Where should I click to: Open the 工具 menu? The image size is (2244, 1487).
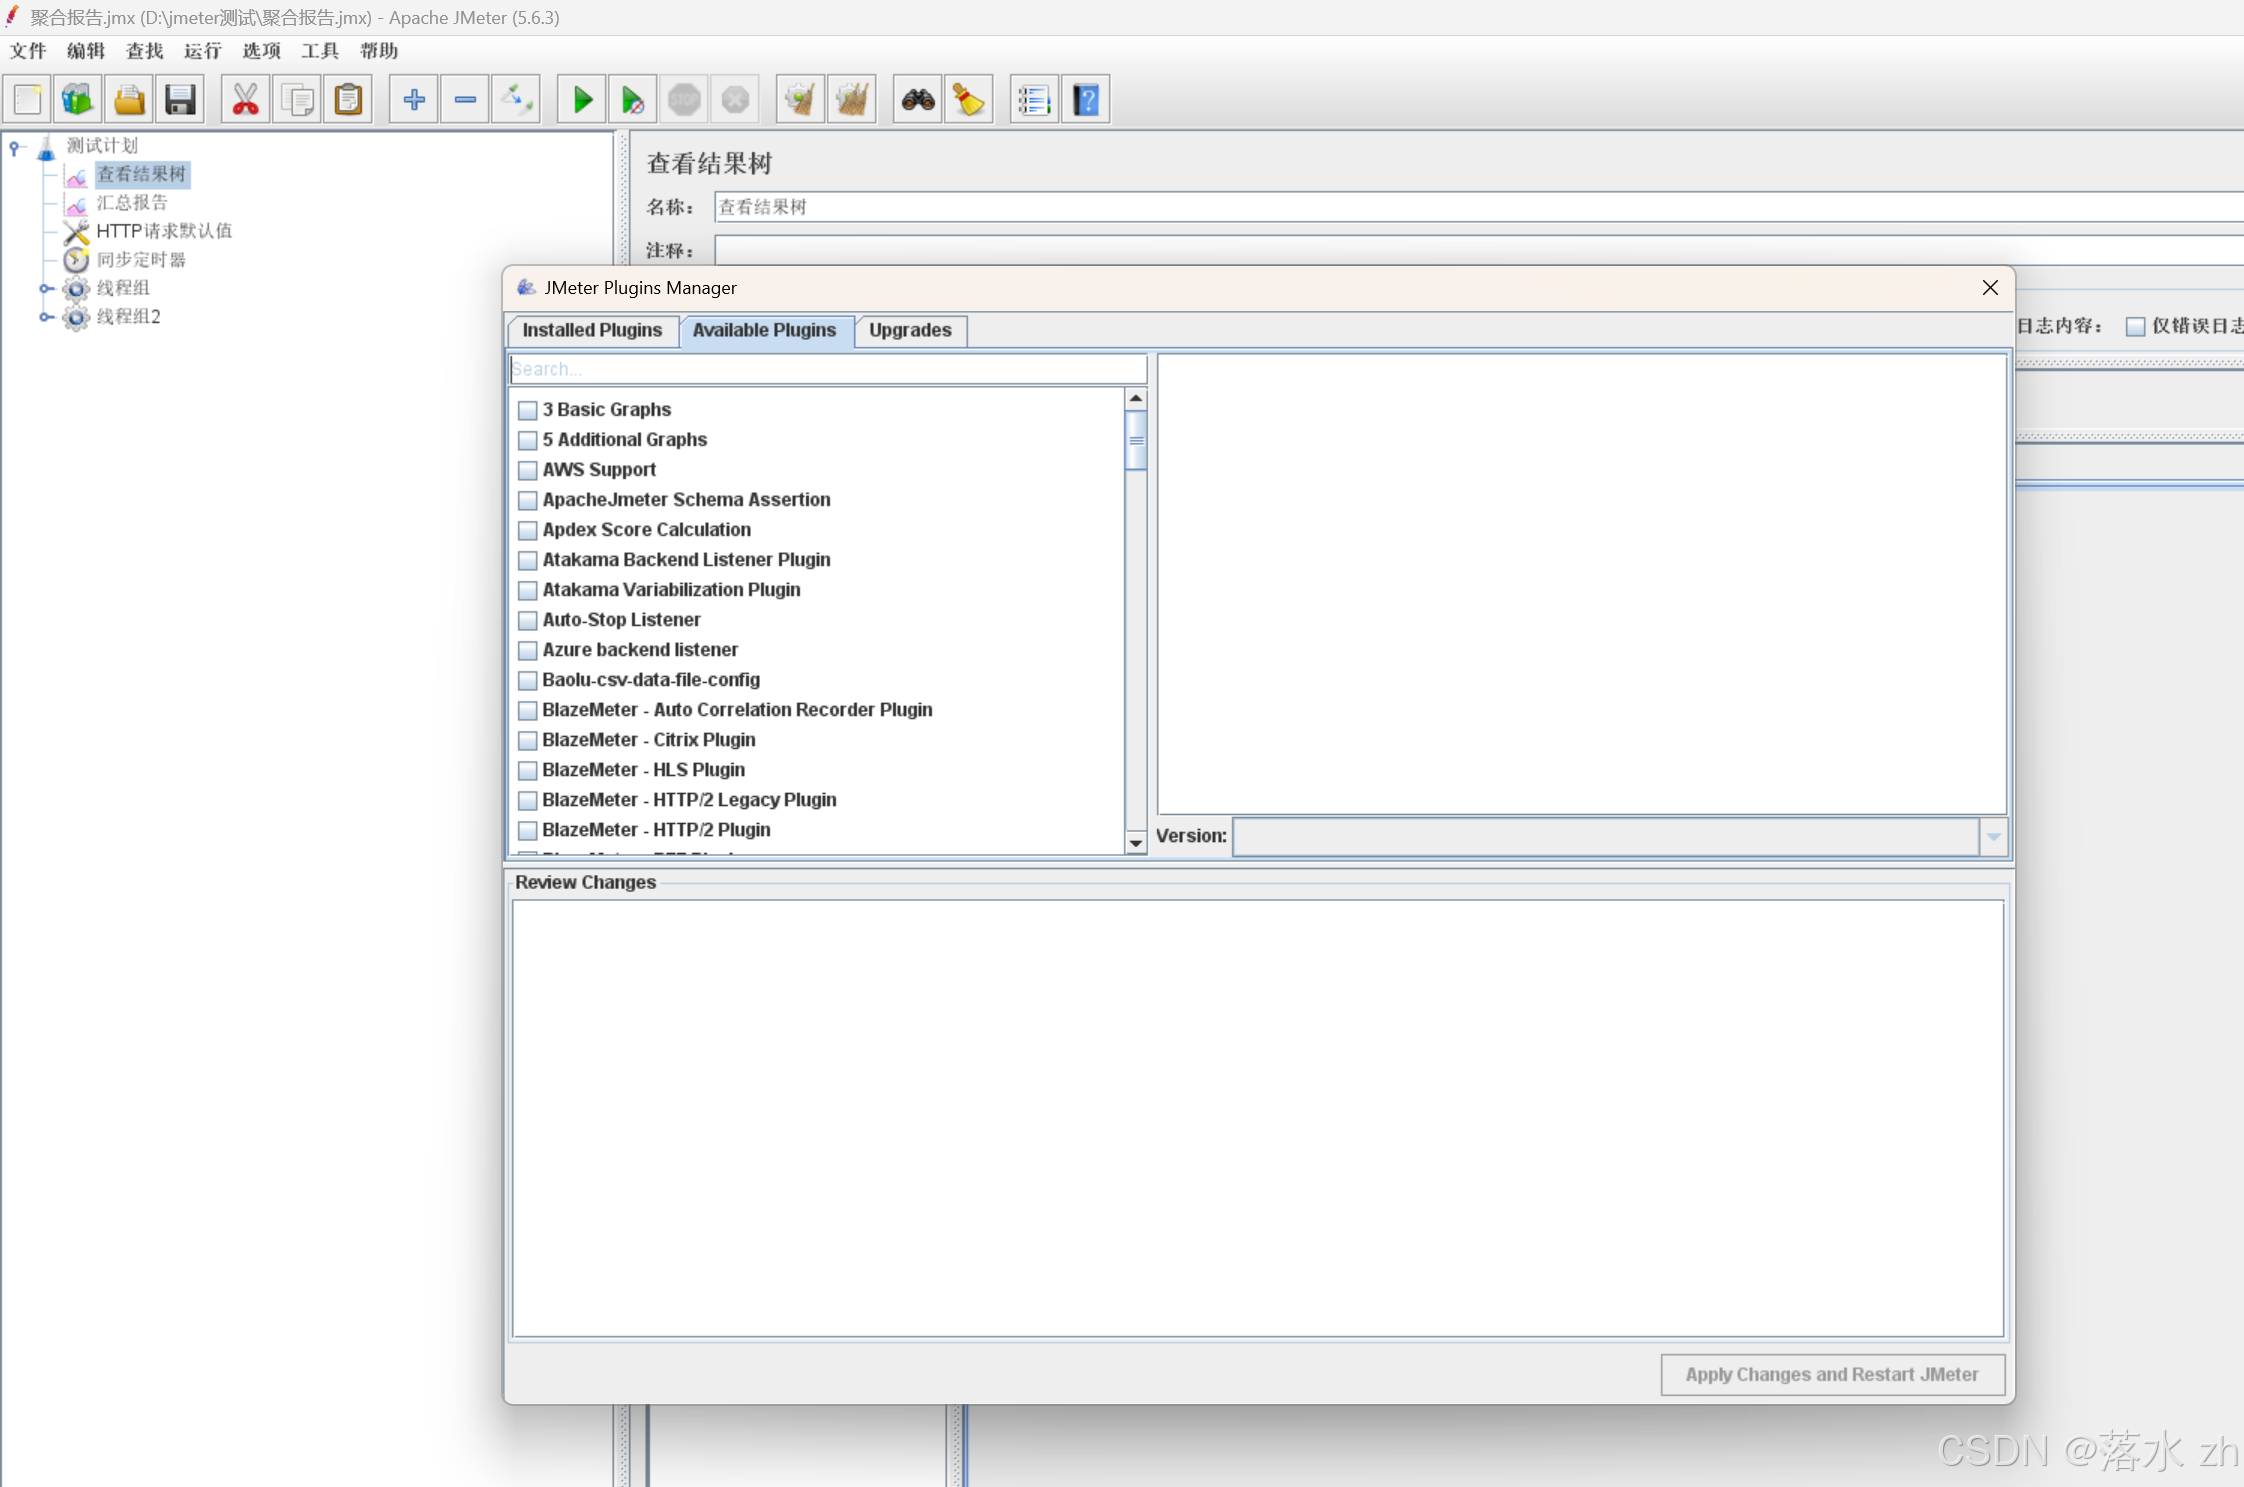pos(320,51)
